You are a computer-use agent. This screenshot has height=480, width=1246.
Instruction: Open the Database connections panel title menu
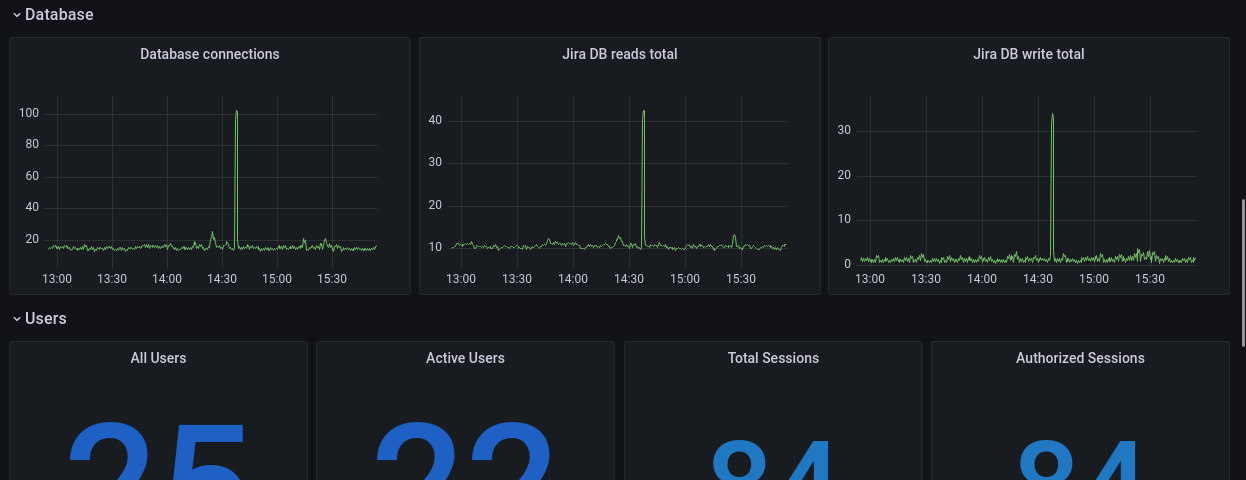[210, 54]
